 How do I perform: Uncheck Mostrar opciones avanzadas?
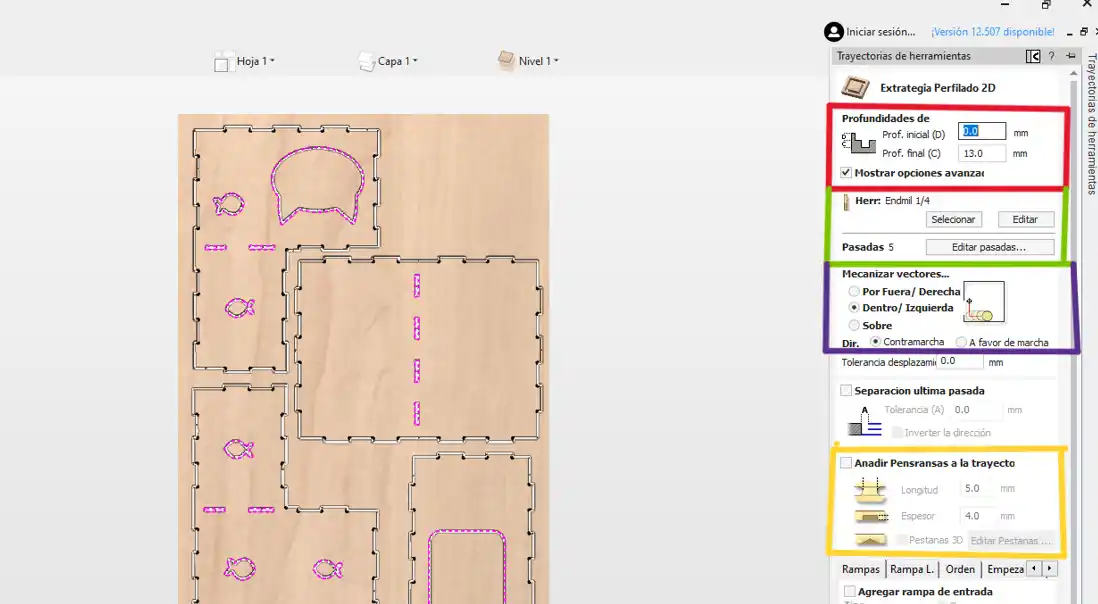tap(845, 172)
